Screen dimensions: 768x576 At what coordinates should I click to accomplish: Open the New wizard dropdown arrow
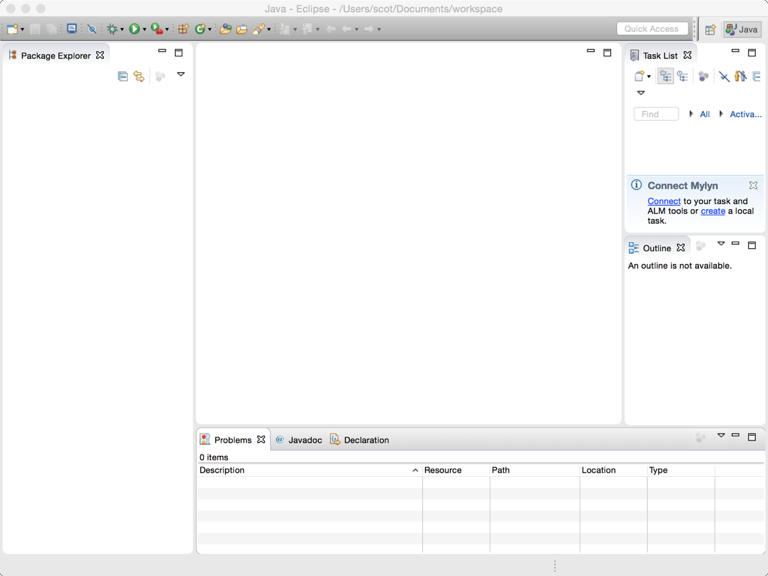click(x=22, y=30)
